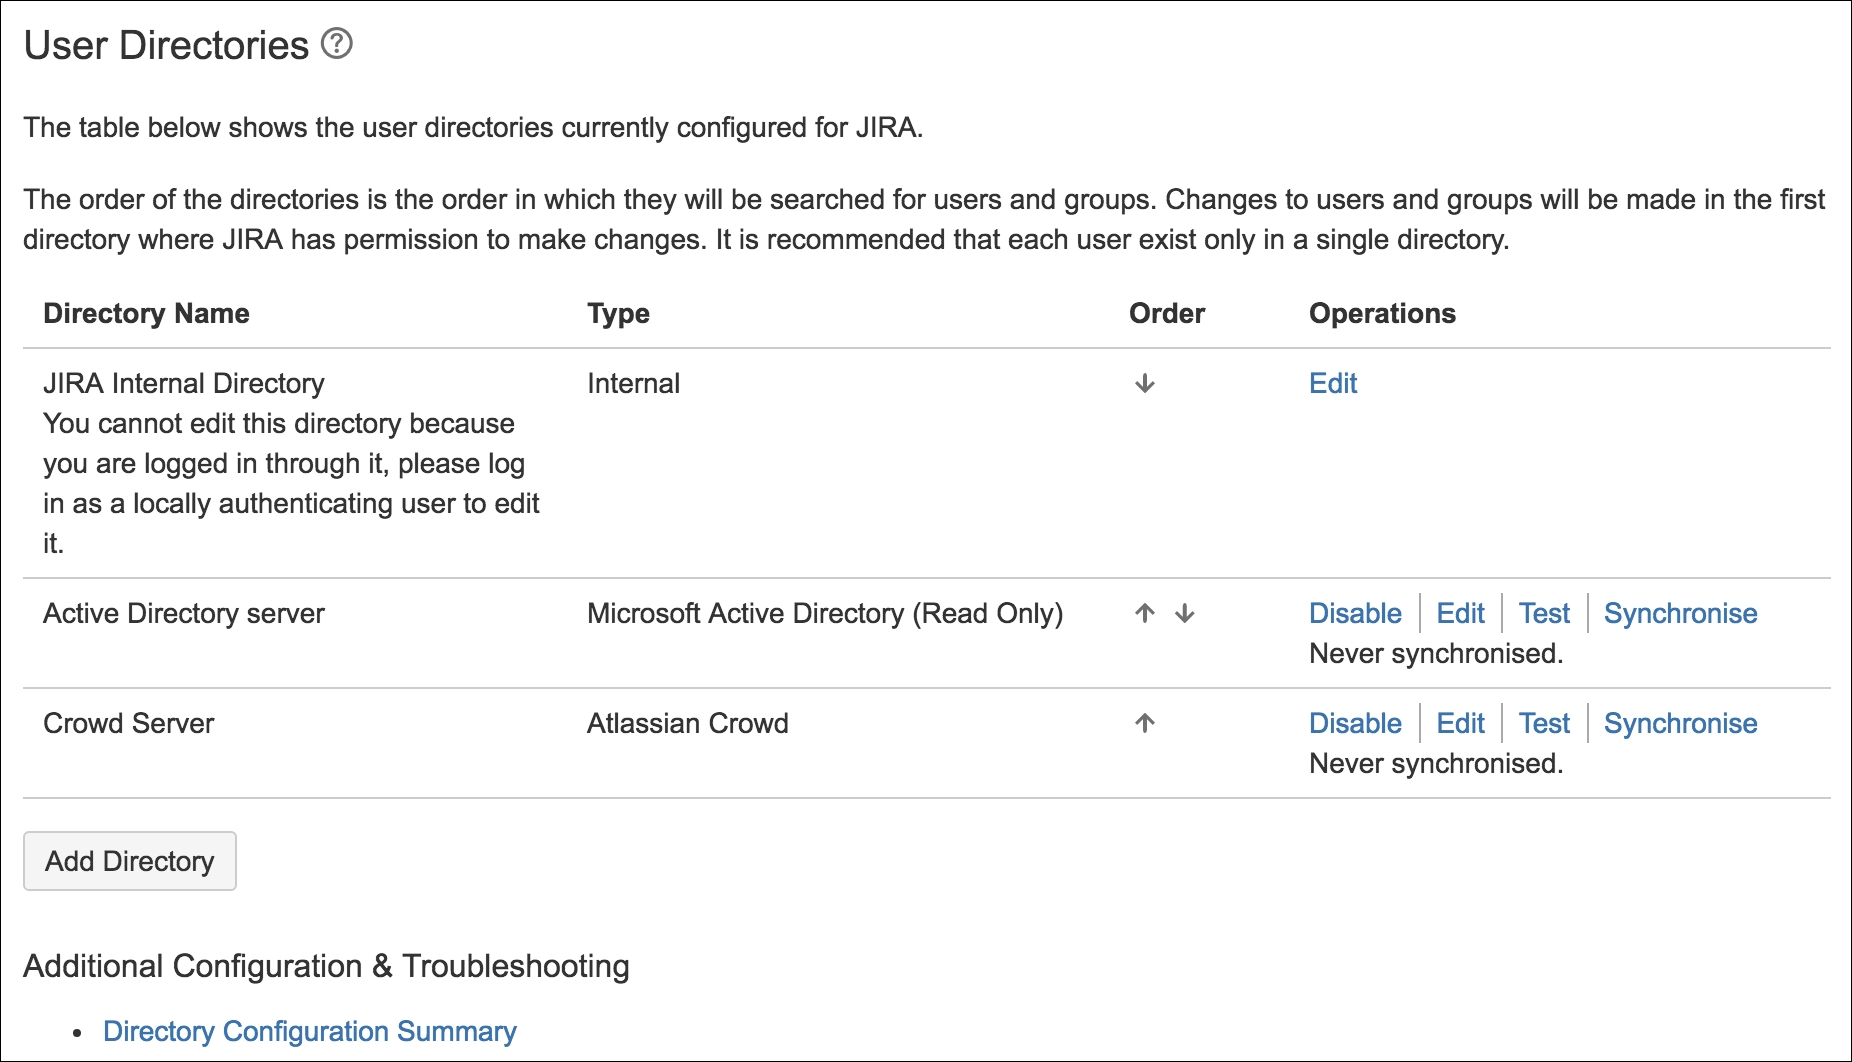Click the 'Operations' column header

click(1382, 313)
